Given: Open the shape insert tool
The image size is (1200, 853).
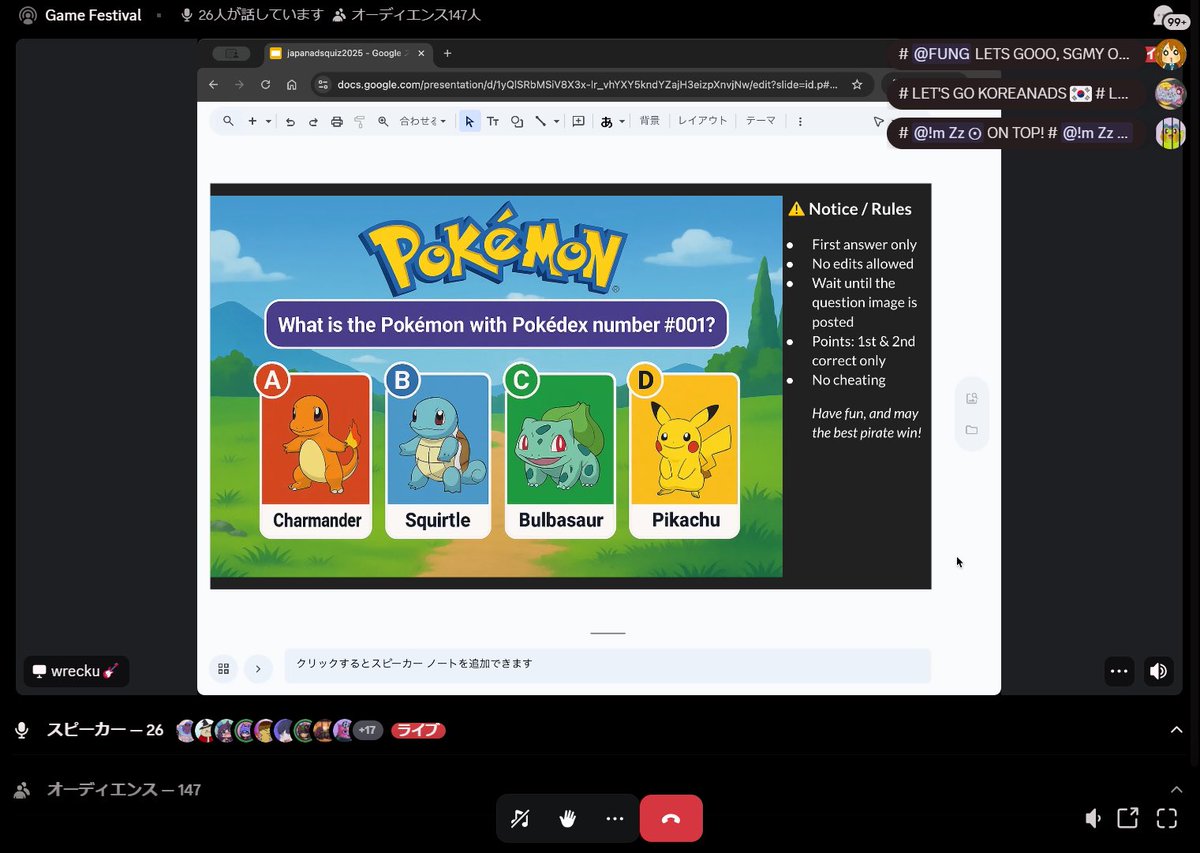Looking at the screenshot, I should (x=517, y=121).
